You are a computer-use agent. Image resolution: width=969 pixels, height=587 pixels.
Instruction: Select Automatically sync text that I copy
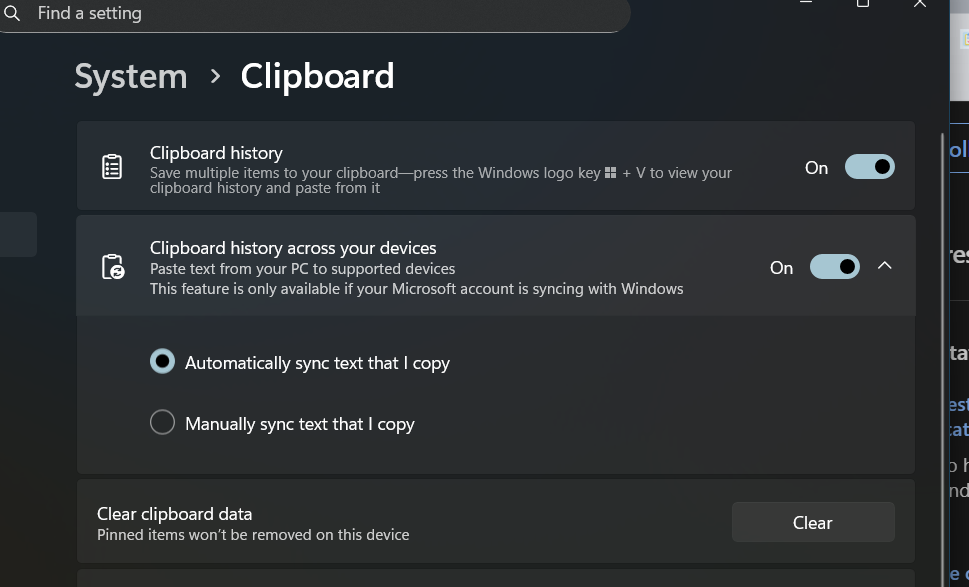point(162,361)
